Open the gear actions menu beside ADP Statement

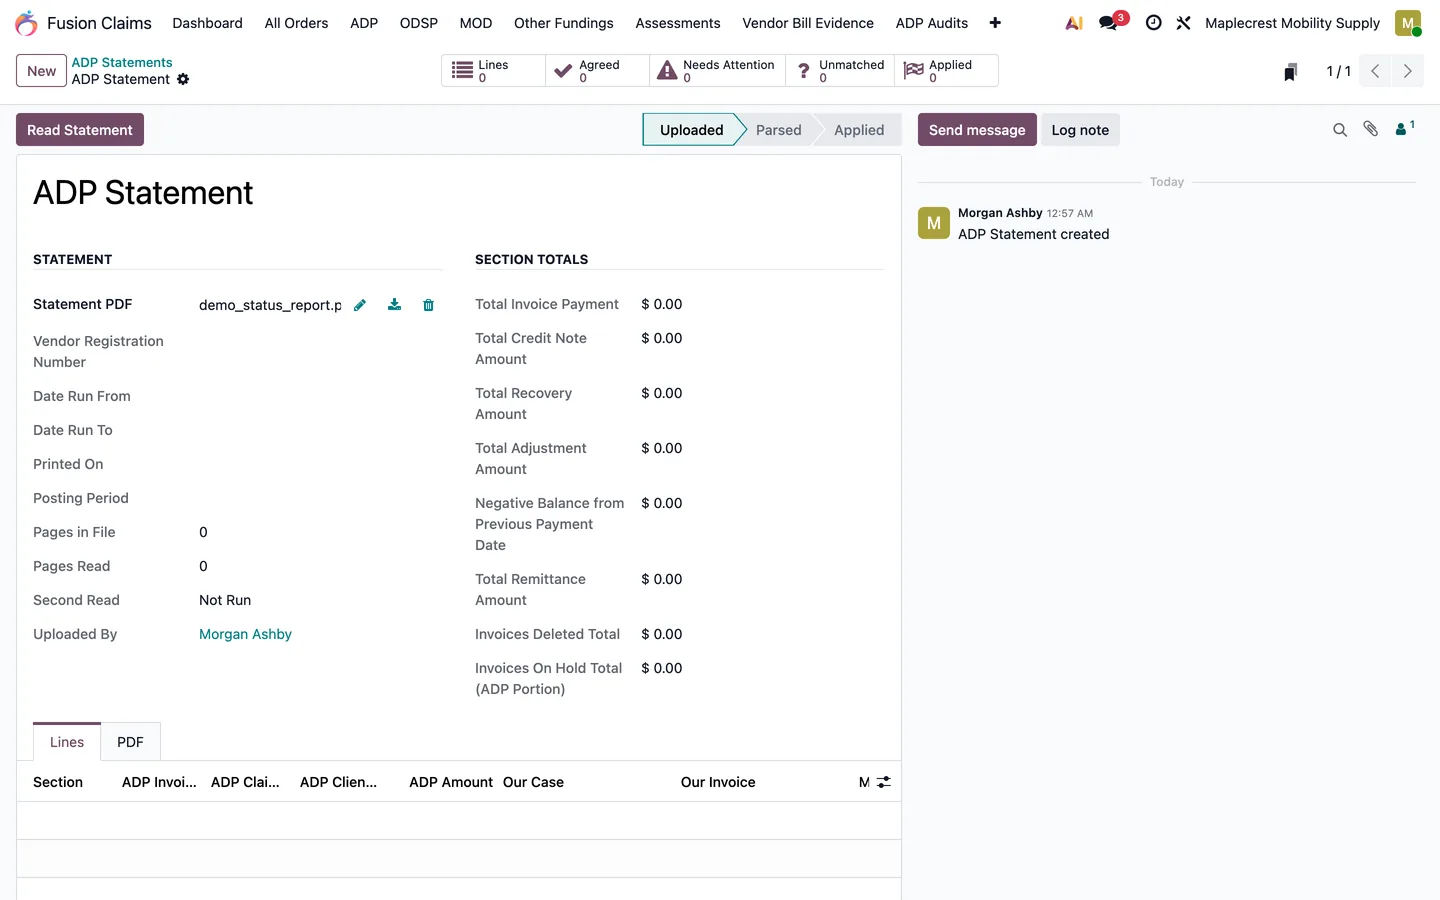183,79
